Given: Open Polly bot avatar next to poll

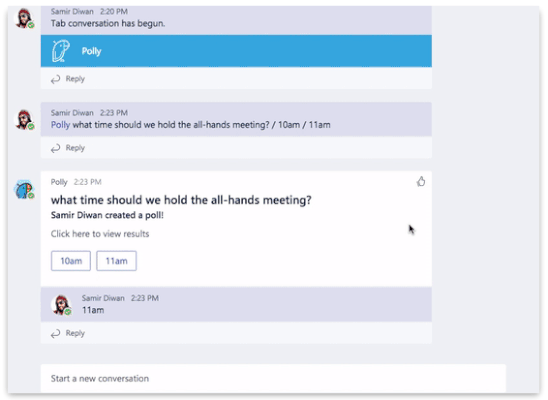Looking at the screenshot, I should point(24,190).
